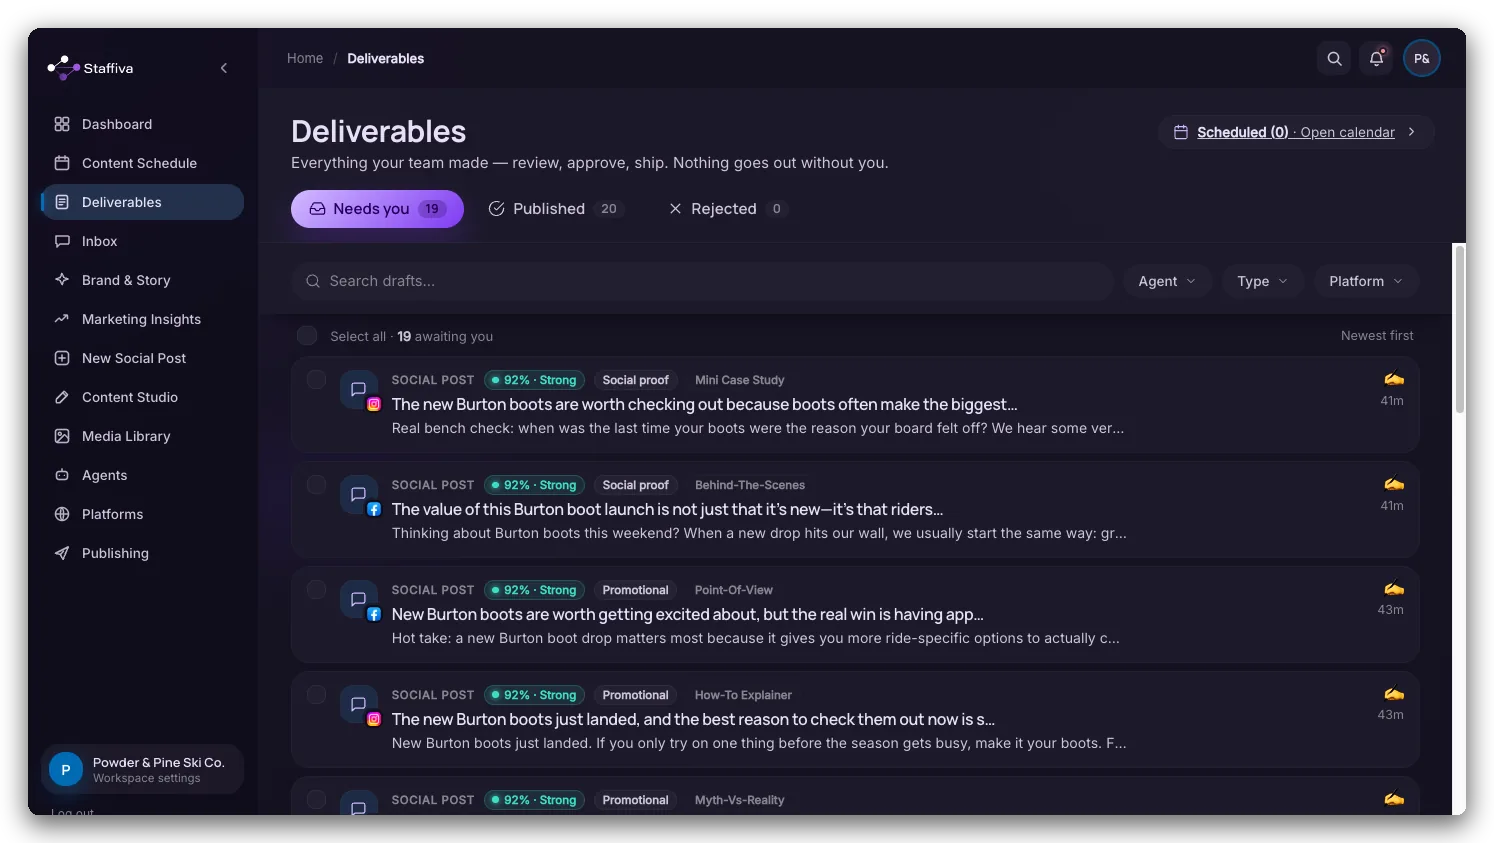This screenshot has width=1494, height=843.
Task: Click the New Social Post plus icon
Action: pyautogui.click(x=62, y=358)
